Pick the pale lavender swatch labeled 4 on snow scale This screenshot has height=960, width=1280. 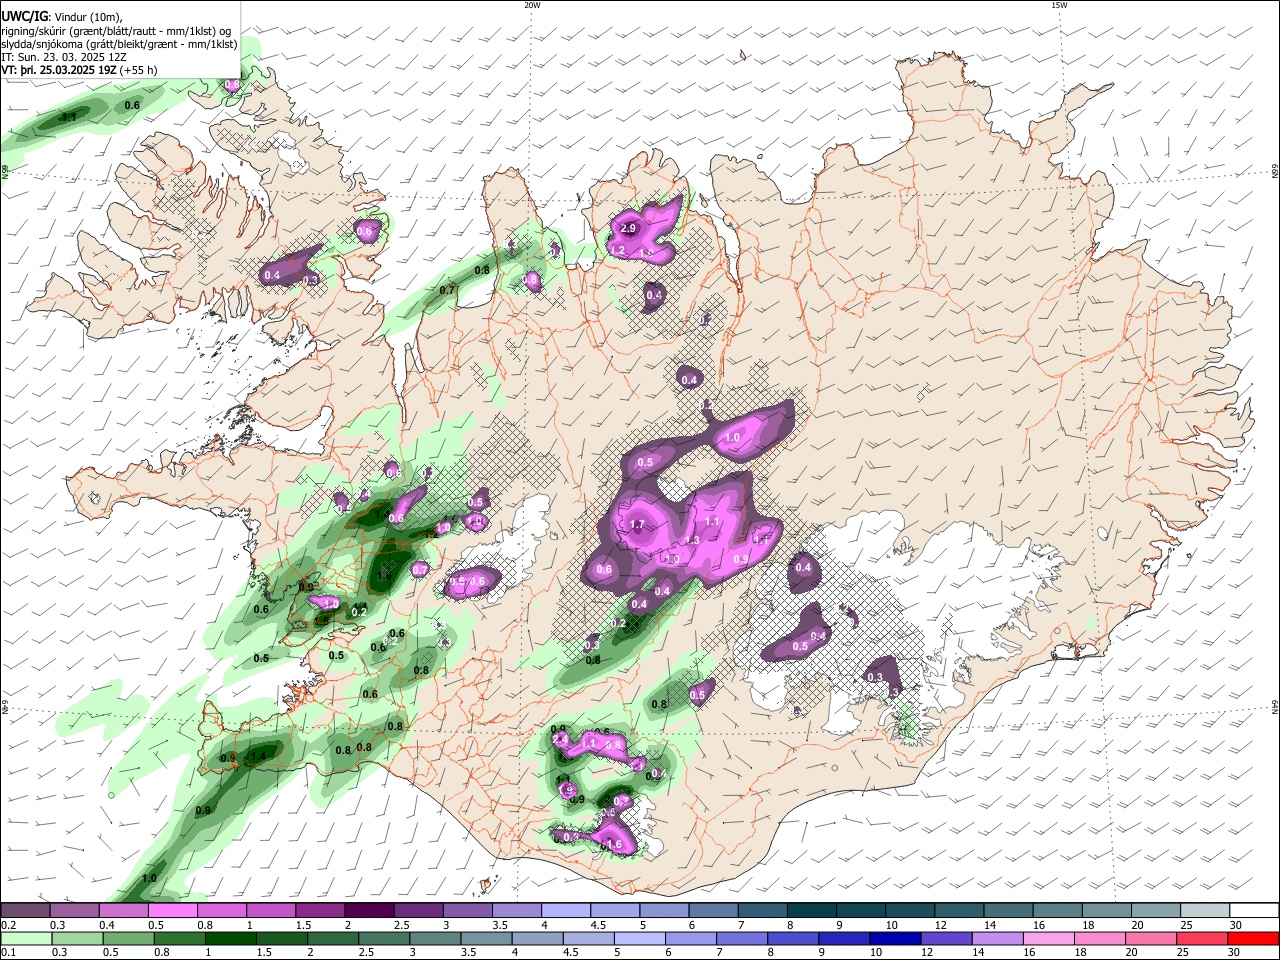[x=566, y=911]
